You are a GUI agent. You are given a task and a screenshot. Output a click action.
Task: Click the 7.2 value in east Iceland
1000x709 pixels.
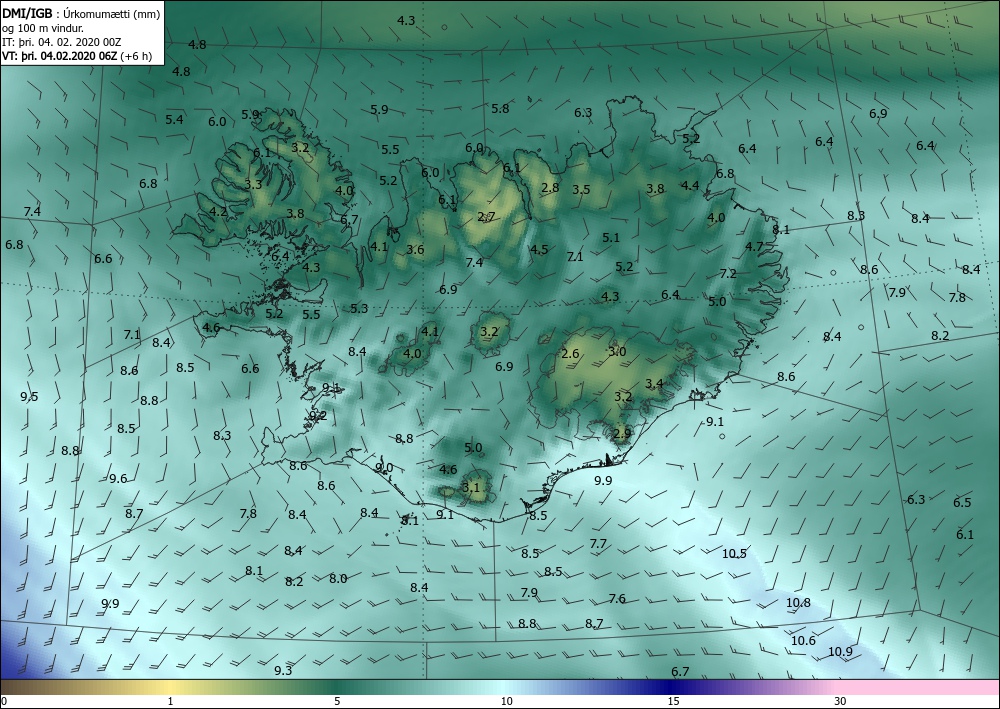pos(728,274)
